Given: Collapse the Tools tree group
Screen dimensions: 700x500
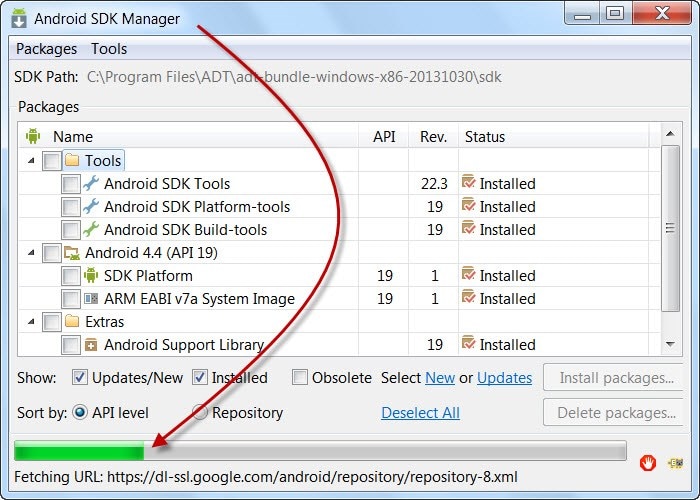Looking at the screenshot, I should point(31,160).
